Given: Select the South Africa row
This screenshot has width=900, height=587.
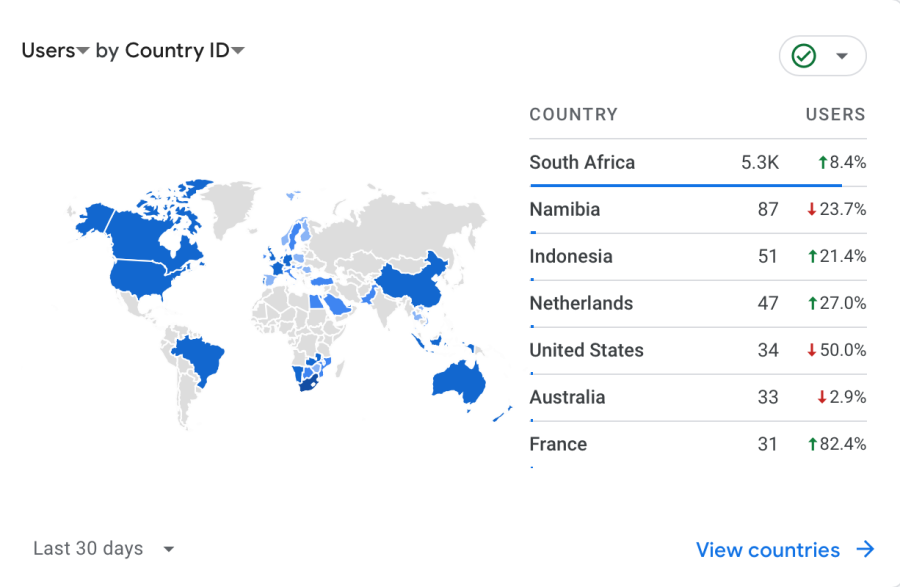Looking at the screenshot, I should coord(697,162).
